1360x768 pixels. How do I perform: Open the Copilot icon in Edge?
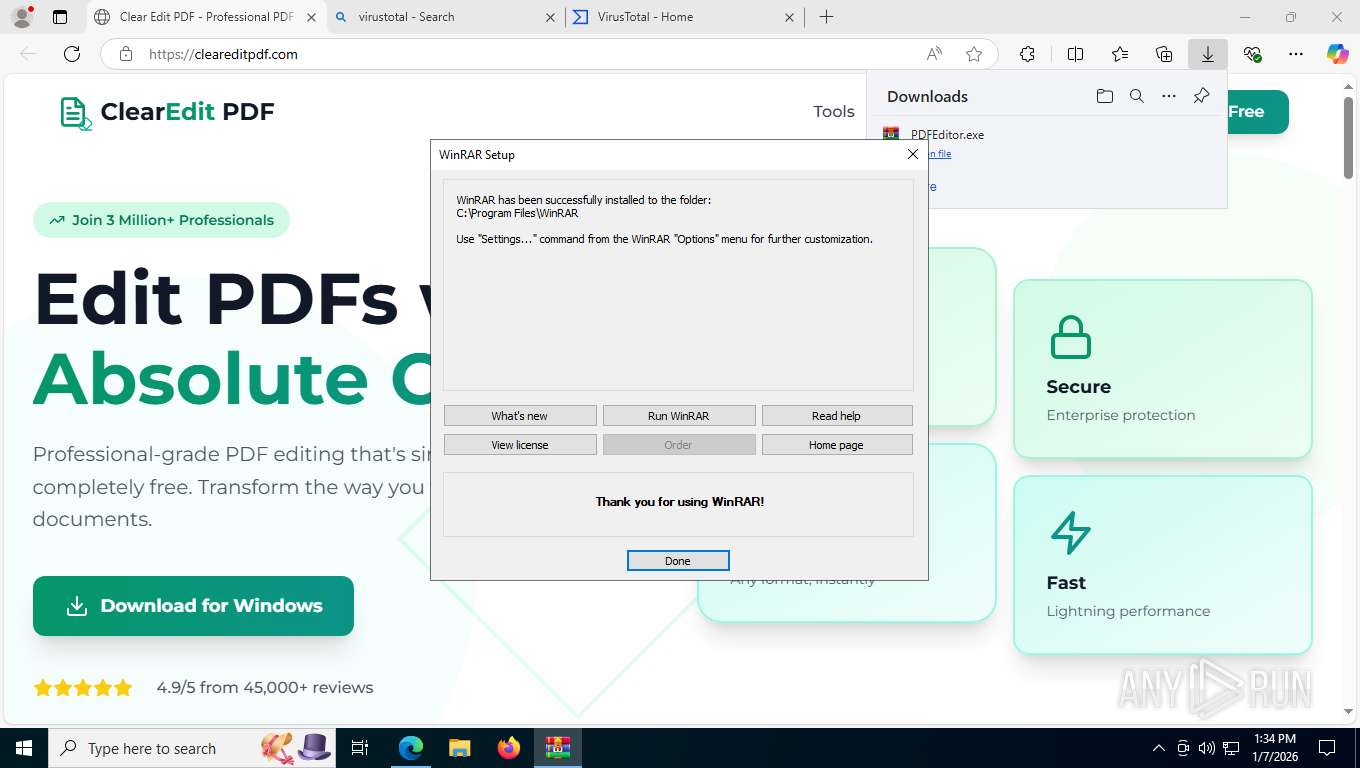(x=1338, y=54)
